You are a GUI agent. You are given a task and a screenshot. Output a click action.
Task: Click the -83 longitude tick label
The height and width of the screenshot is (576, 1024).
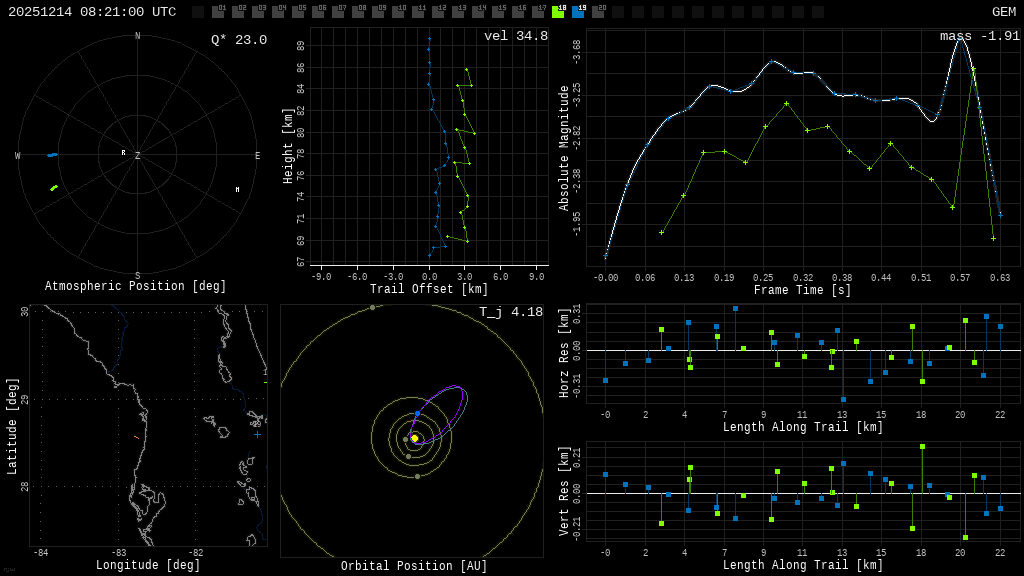[x=118, y=552]
